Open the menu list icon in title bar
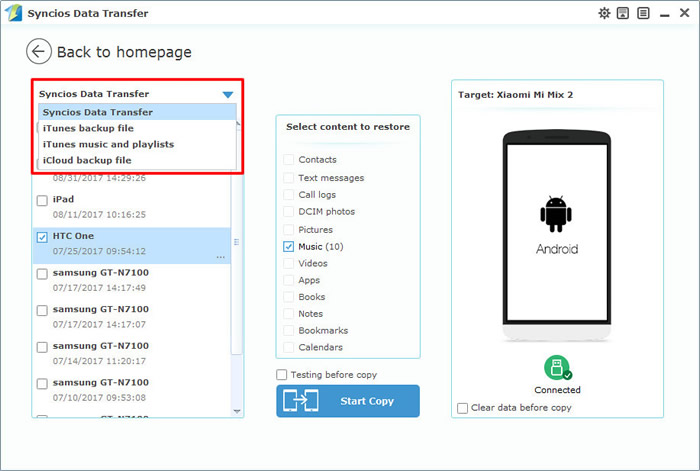 643,13
